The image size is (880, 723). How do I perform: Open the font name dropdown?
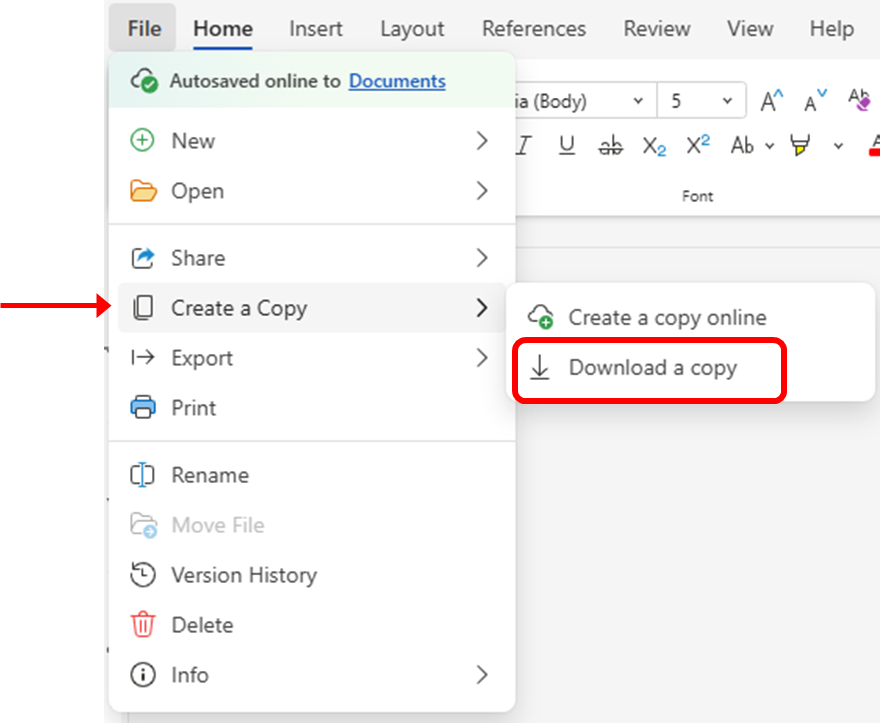click(x=638, y=101)
